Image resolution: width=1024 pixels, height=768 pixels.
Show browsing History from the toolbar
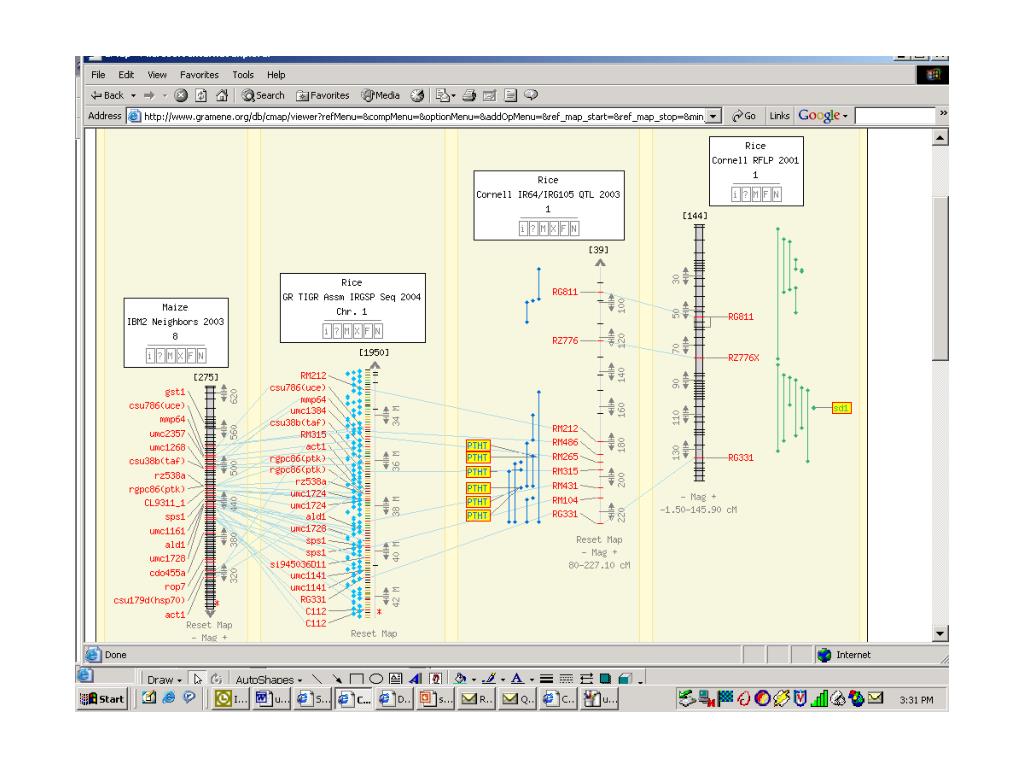coord(417,95)
